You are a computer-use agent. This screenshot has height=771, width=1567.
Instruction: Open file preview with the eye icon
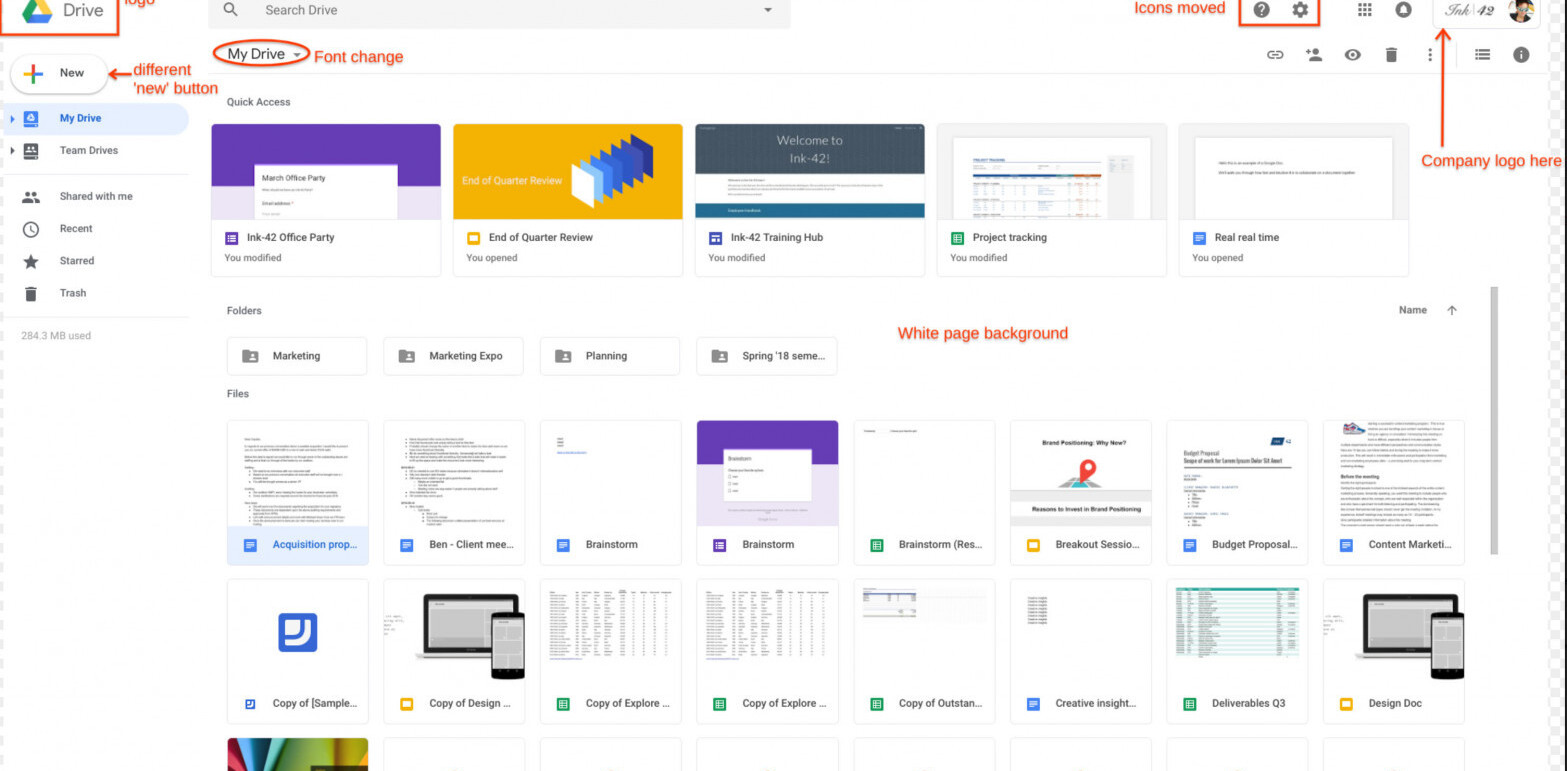tap(1352, 55)
